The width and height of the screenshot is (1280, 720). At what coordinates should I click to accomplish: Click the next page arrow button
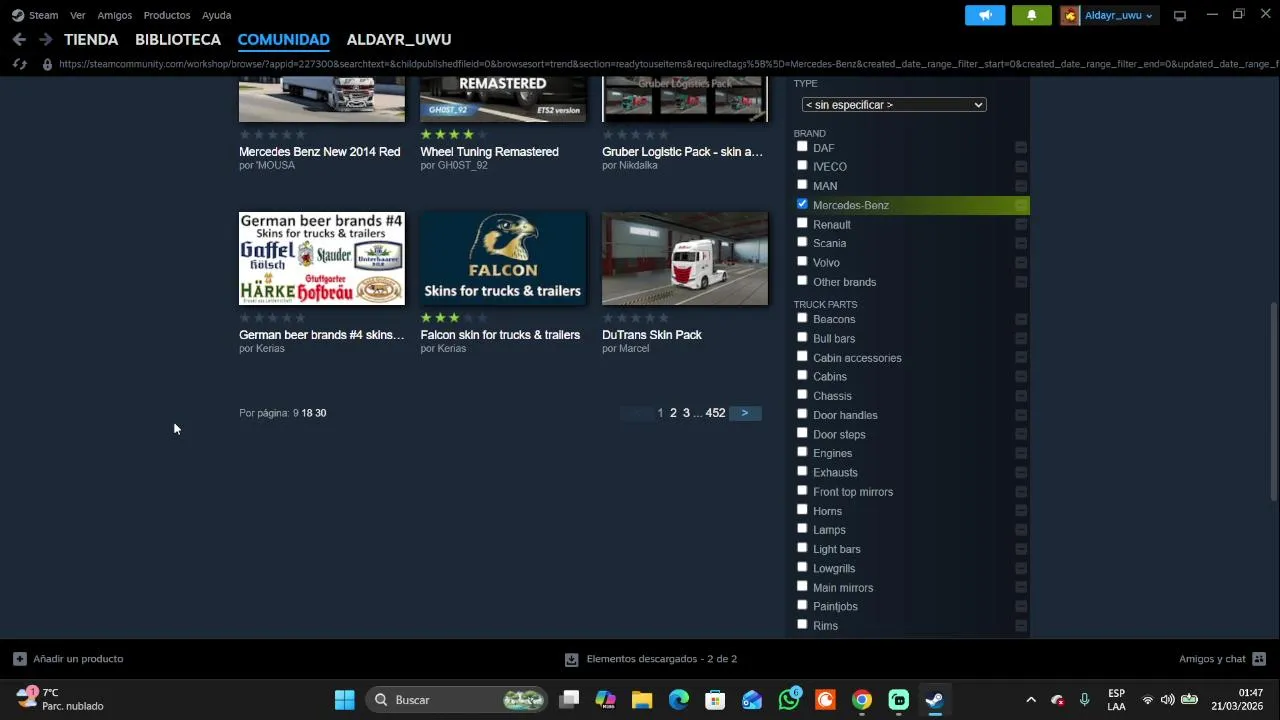tap(745, 413)
